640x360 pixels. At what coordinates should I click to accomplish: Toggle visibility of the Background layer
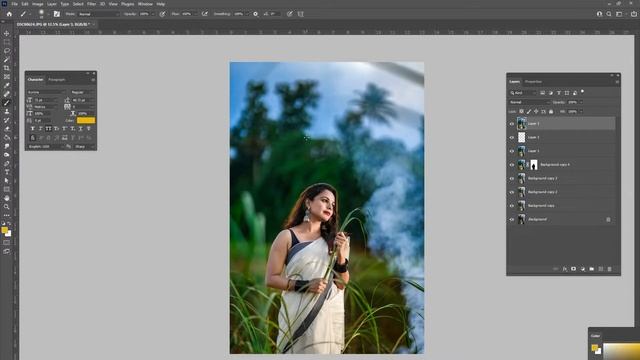point(511,220)
